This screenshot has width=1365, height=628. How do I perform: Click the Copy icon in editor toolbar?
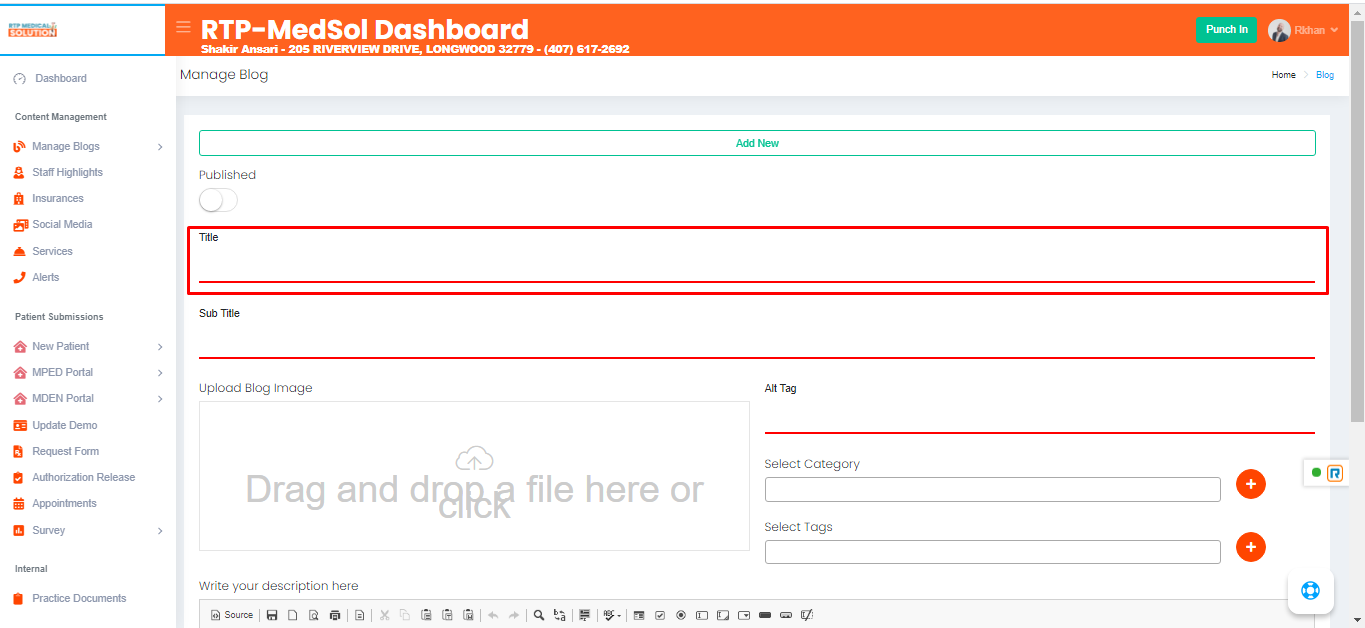click(x=404, y=615)
